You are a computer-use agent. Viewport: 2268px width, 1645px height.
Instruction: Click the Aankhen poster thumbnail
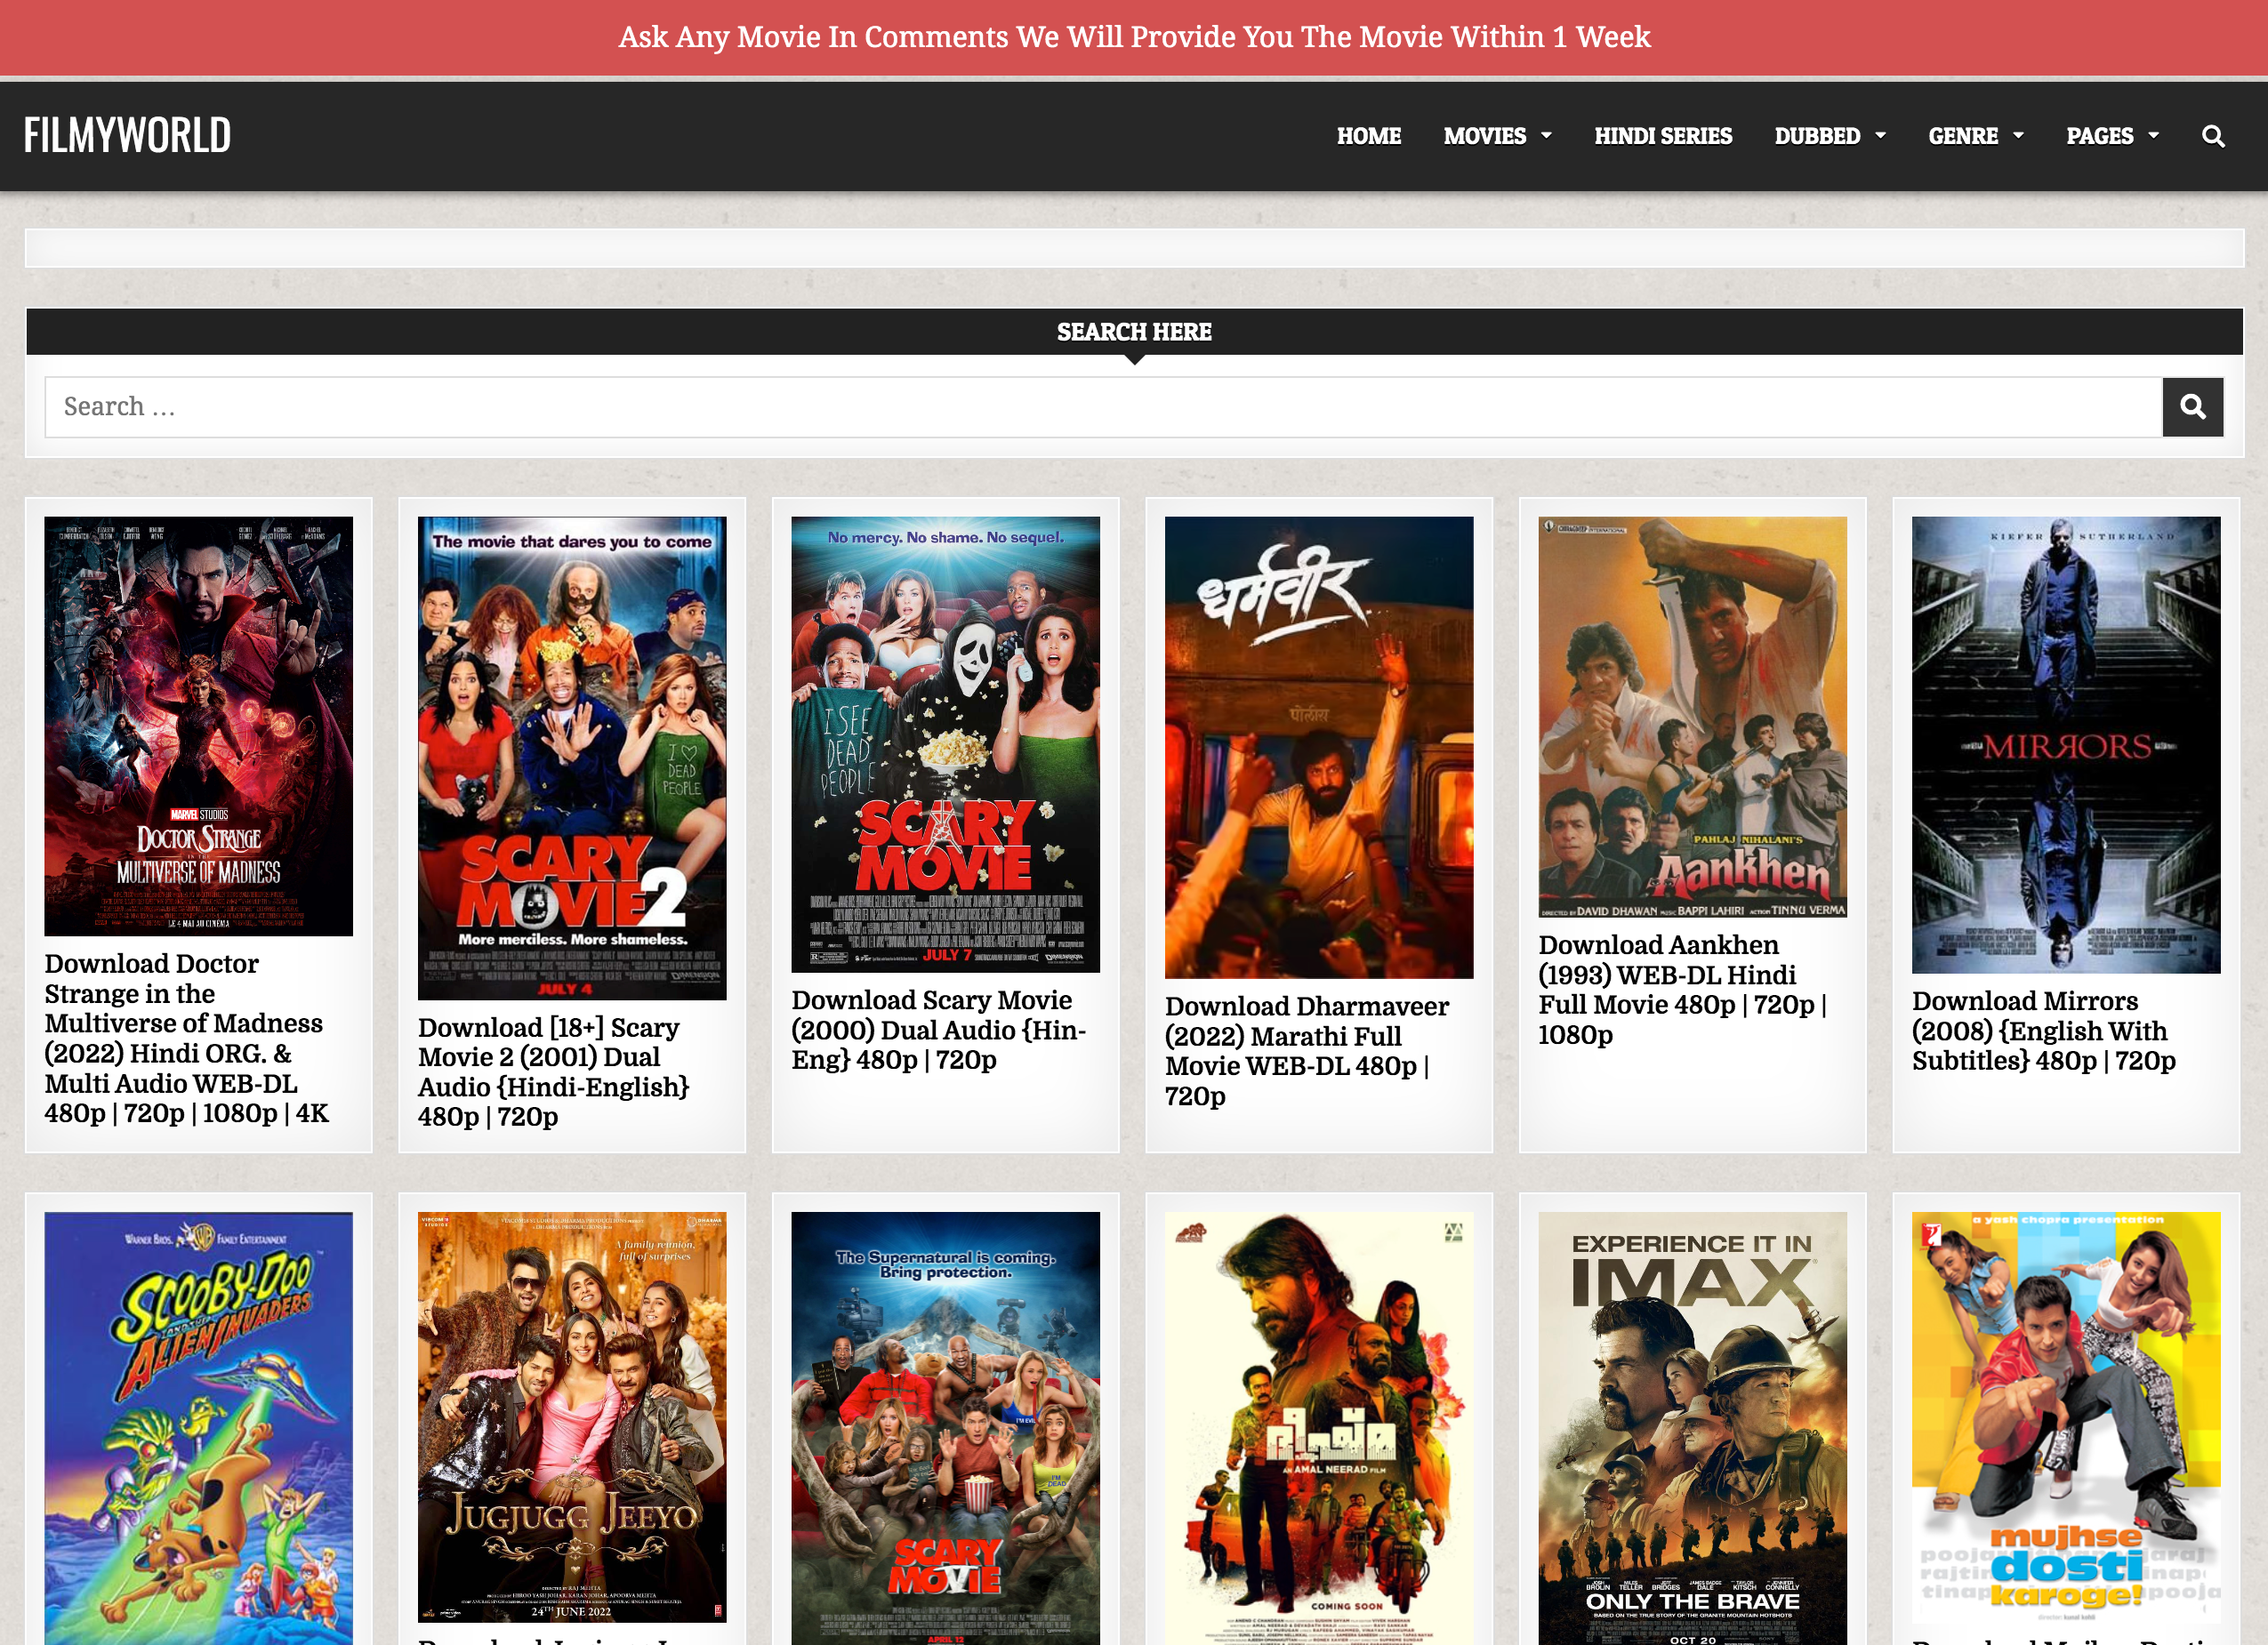click(x=1692, y=717)
